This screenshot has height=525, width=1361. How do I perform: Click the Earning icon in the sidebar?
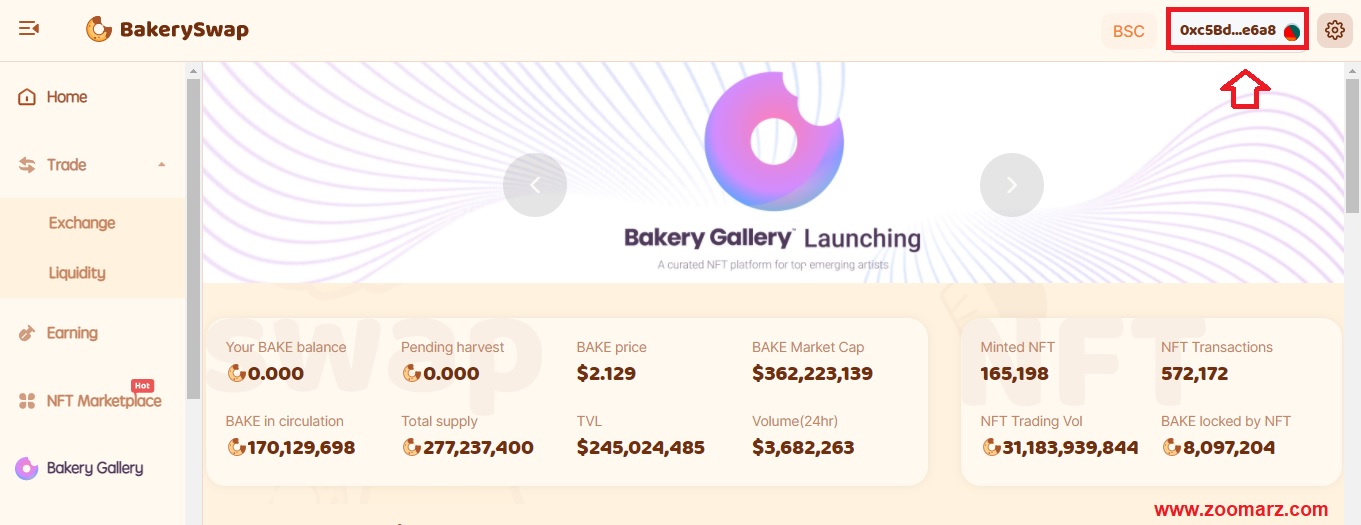27,333
